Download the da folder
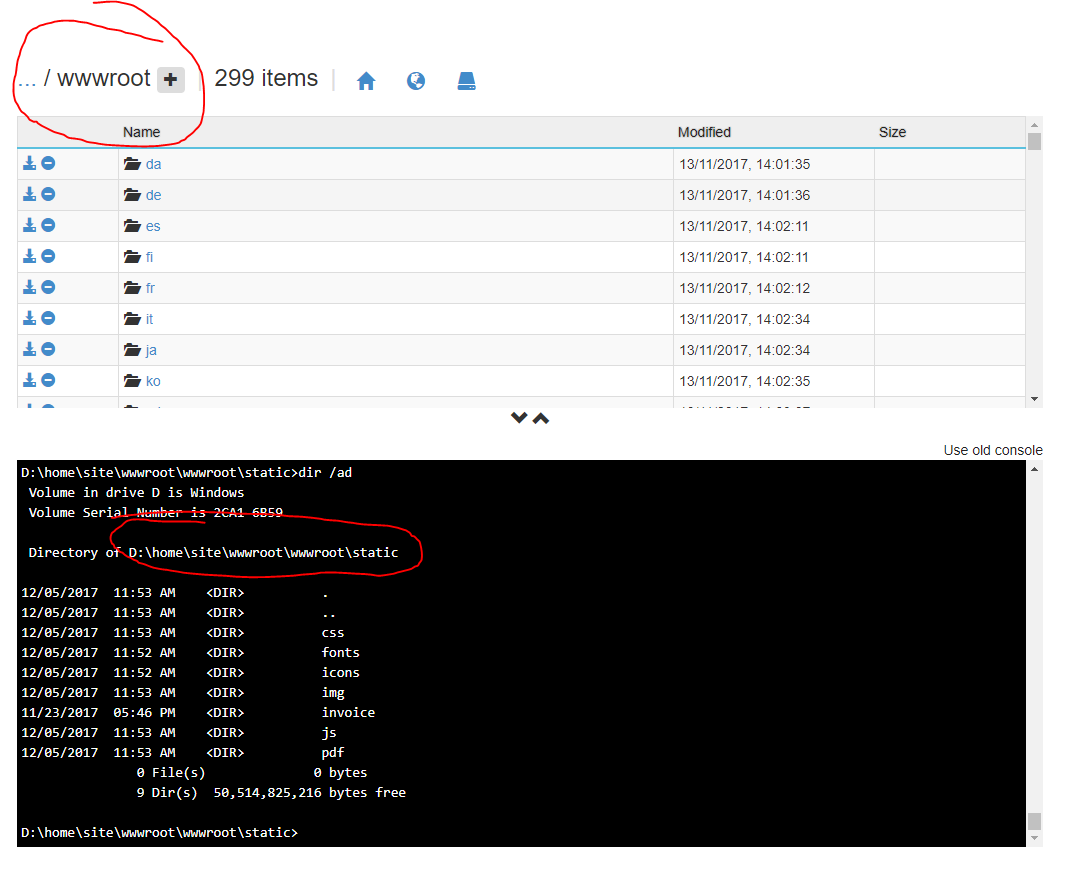Viewport: 1077px width, 891px height. click(29, 162)
